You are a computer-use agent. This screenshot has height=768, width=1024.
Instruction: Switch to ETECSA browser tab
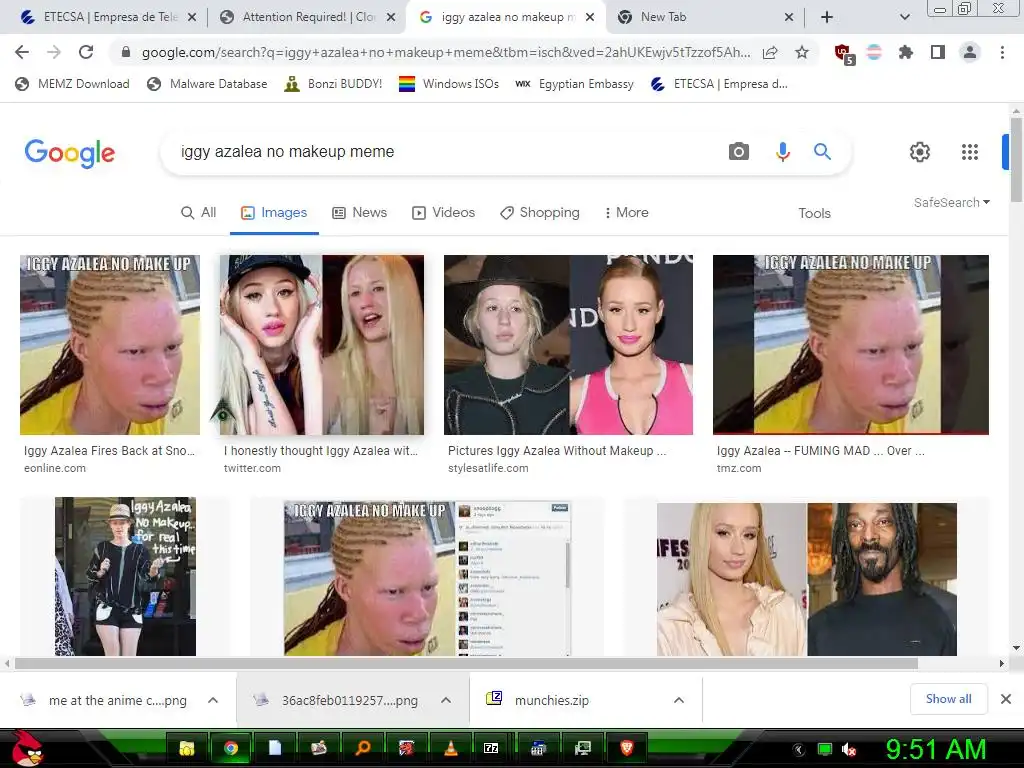108,17
